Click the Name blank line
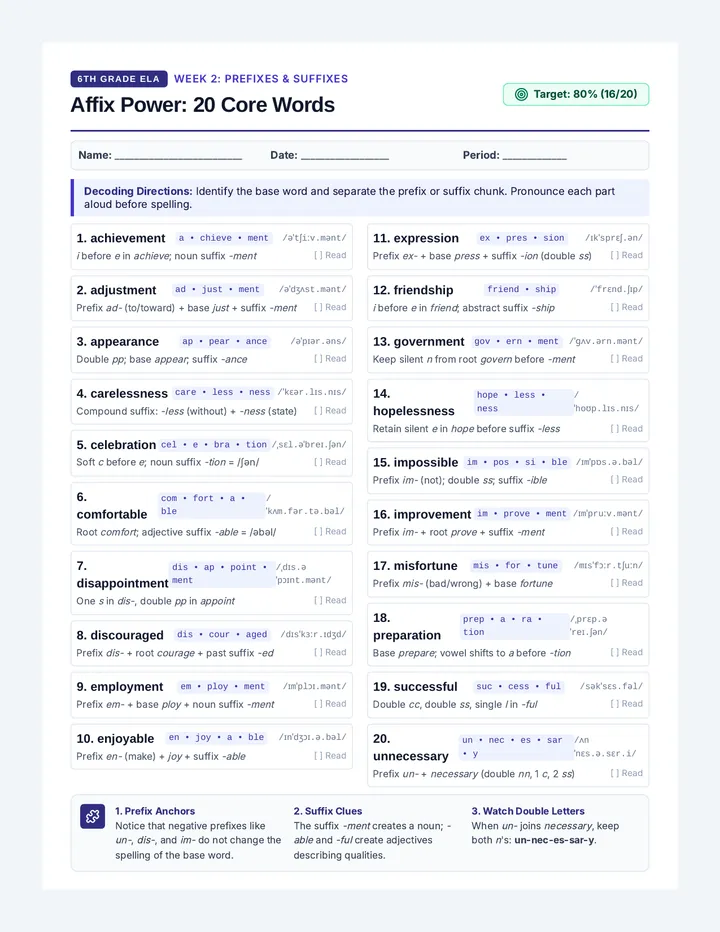720x932 pixels. (178, 156)
